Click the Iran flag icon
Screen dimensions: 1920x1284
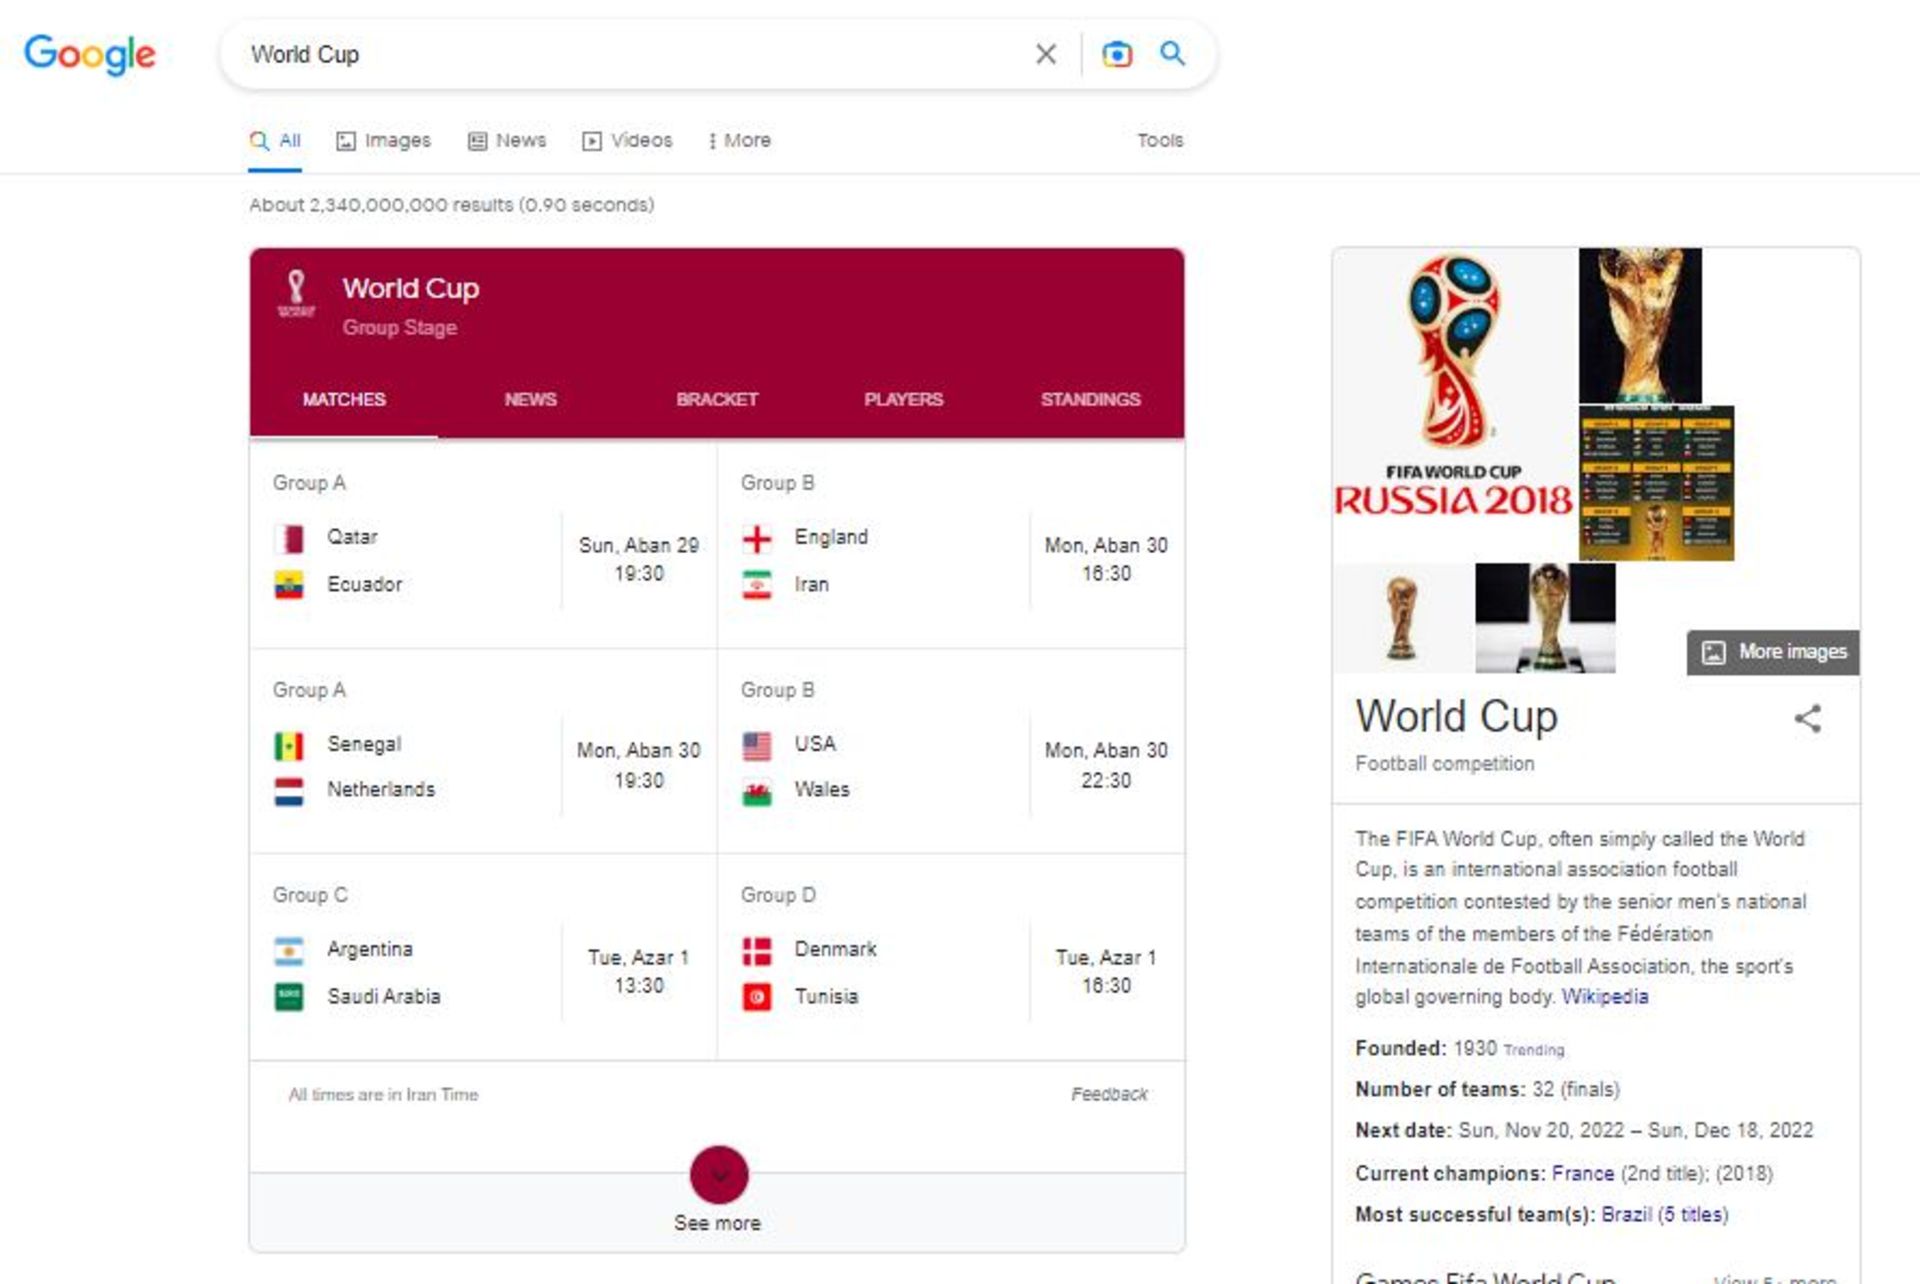click(x=757, y=585)
